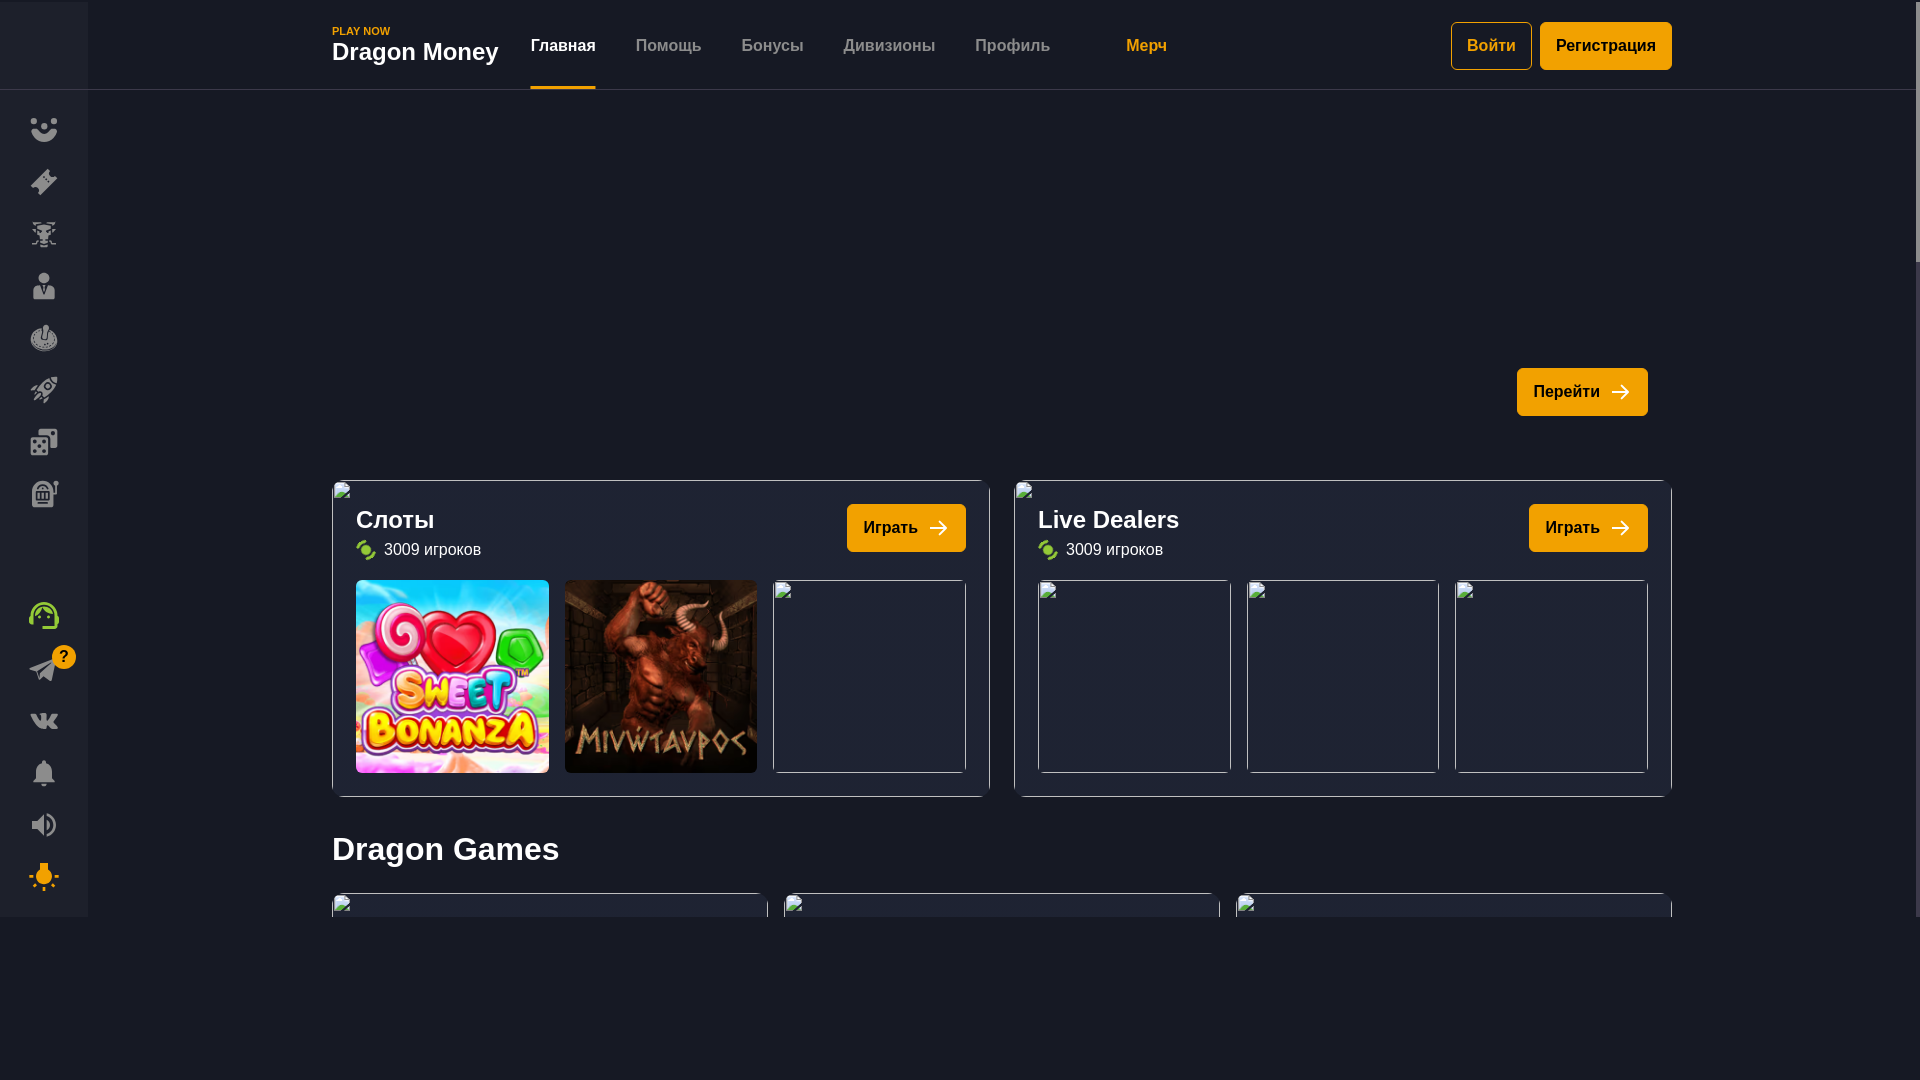
Task: Launch the rocket crash game icon
Action: coord(44,390)
